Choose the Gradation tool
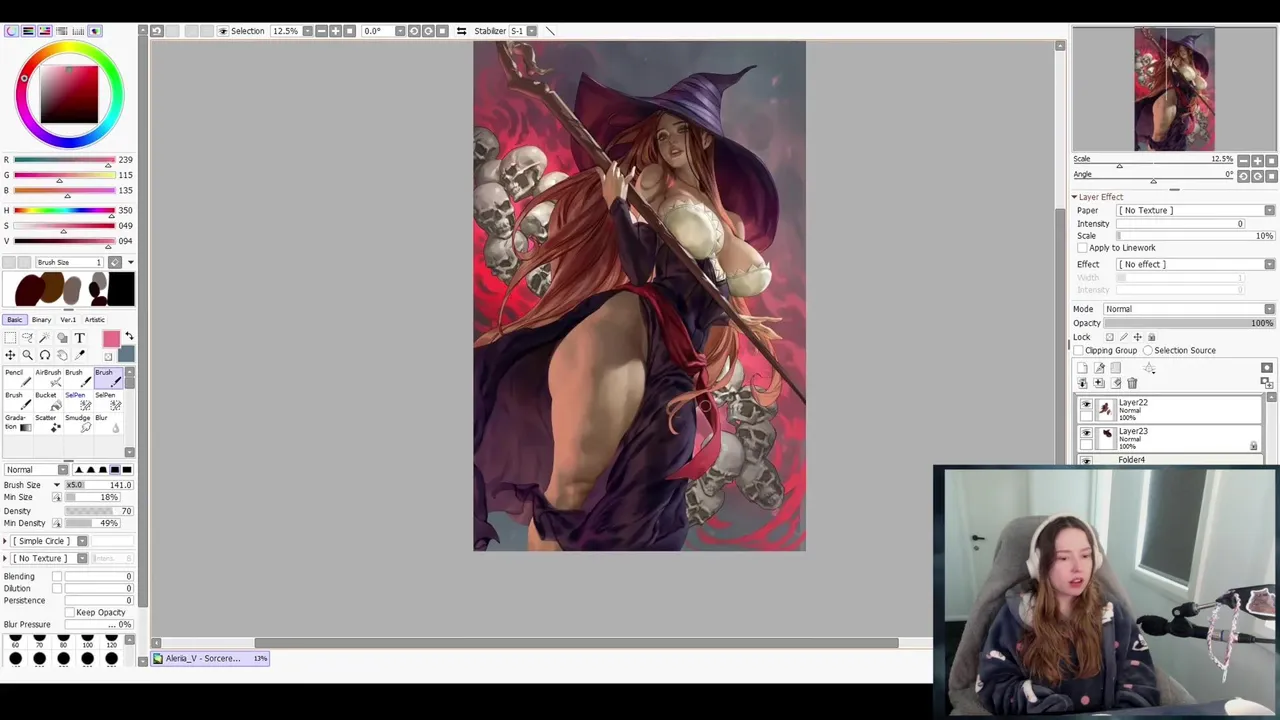 17,424
